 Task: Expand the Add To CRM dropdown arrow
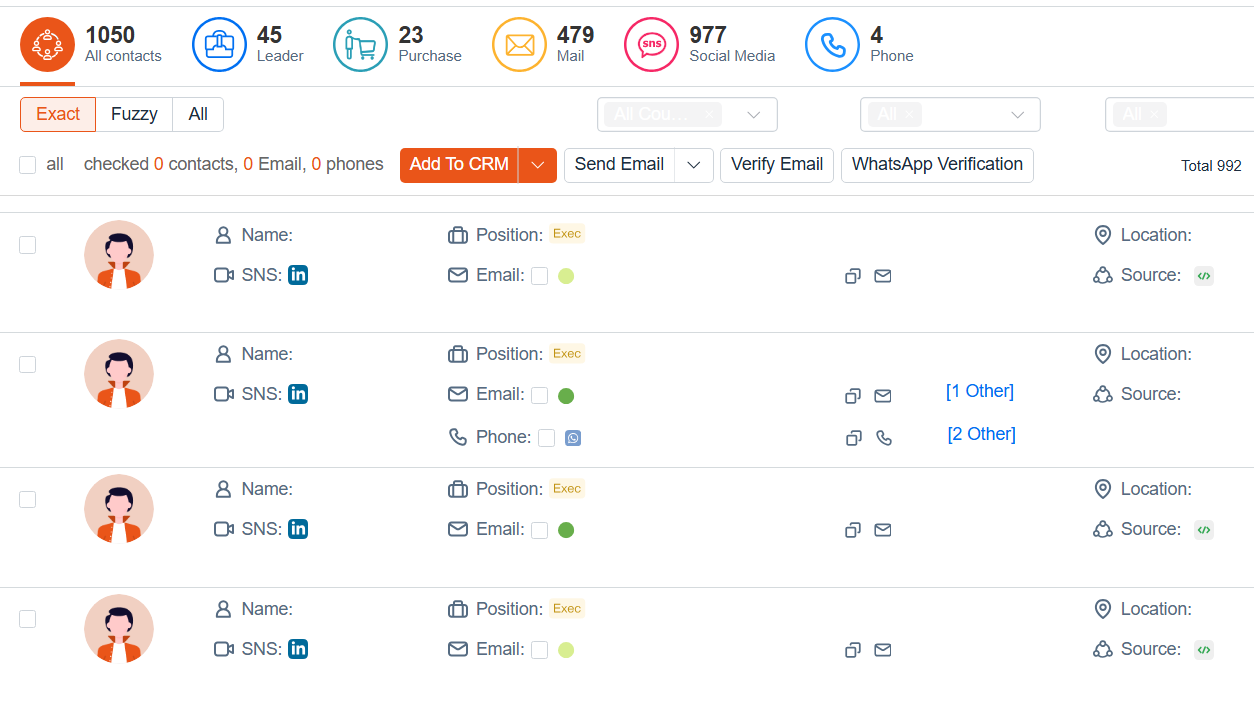pyautogui.click(x=538, y=165)
